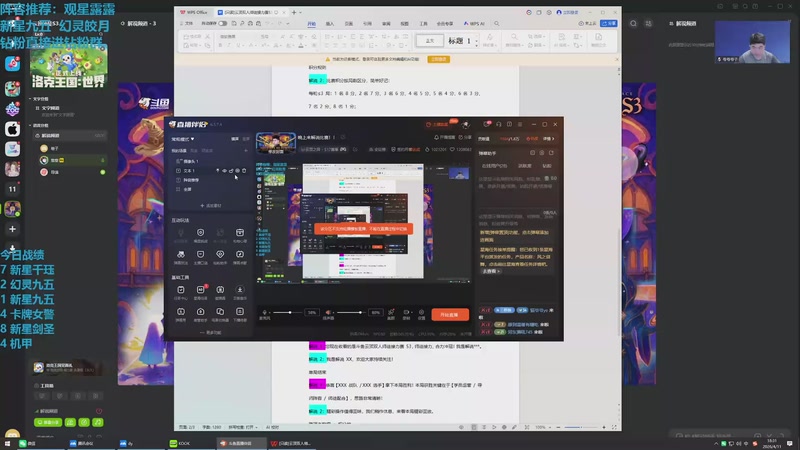Collapse 语音分组 category in KOOK
Image resolution: width=800 pixels, height=450 pixels.
pyautogui.click(x=40, y=126)
